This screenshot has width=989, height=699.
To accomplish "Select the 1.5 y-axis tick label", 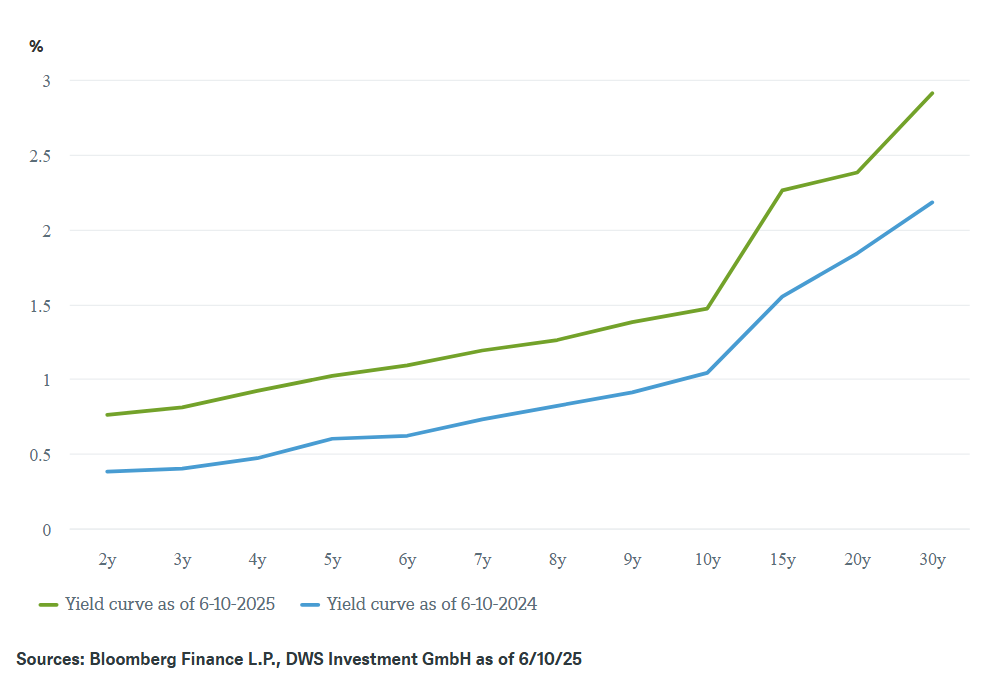I will point(38,305).
